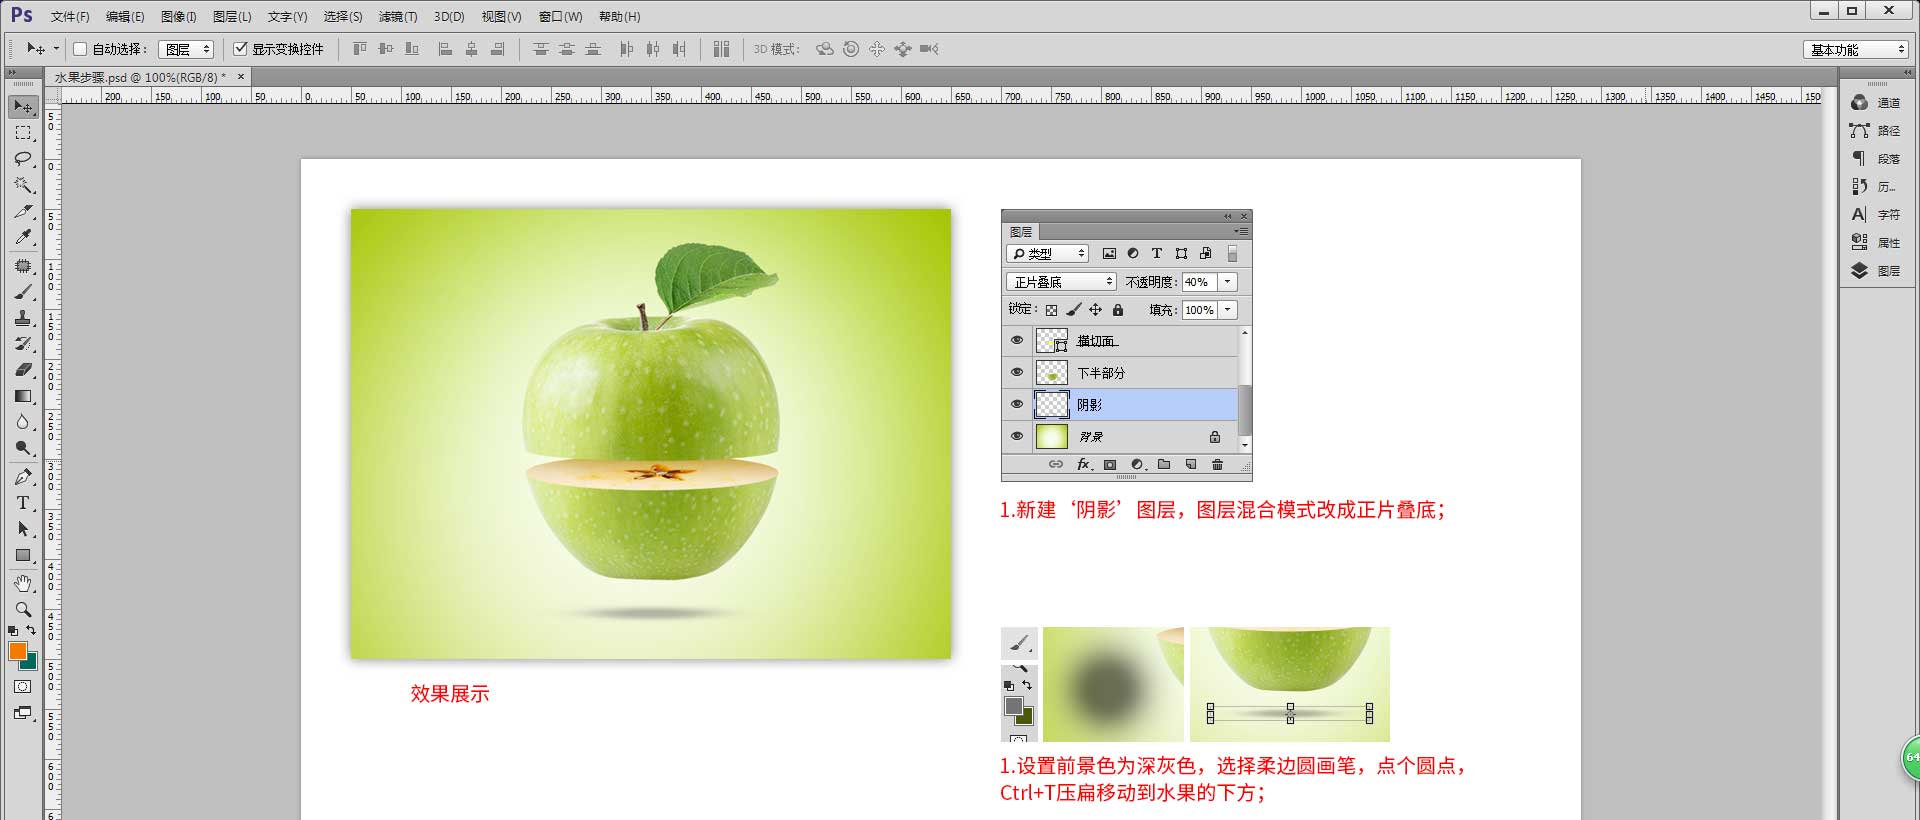The width and height of the screenshot is (1920, 820).
Task: Open the 不透明度 slider dropdown arrow
Action: click(1228, 282)
